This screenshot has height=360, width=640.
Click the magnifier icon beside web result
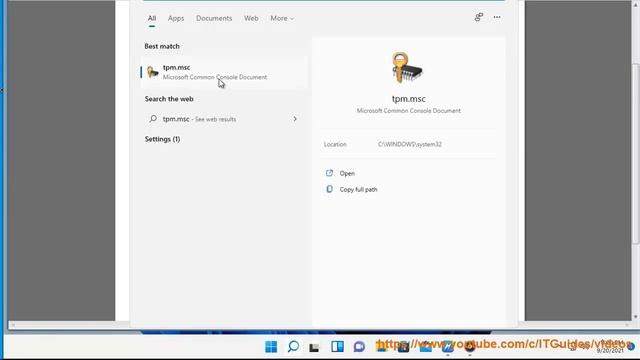pos(153,119)
